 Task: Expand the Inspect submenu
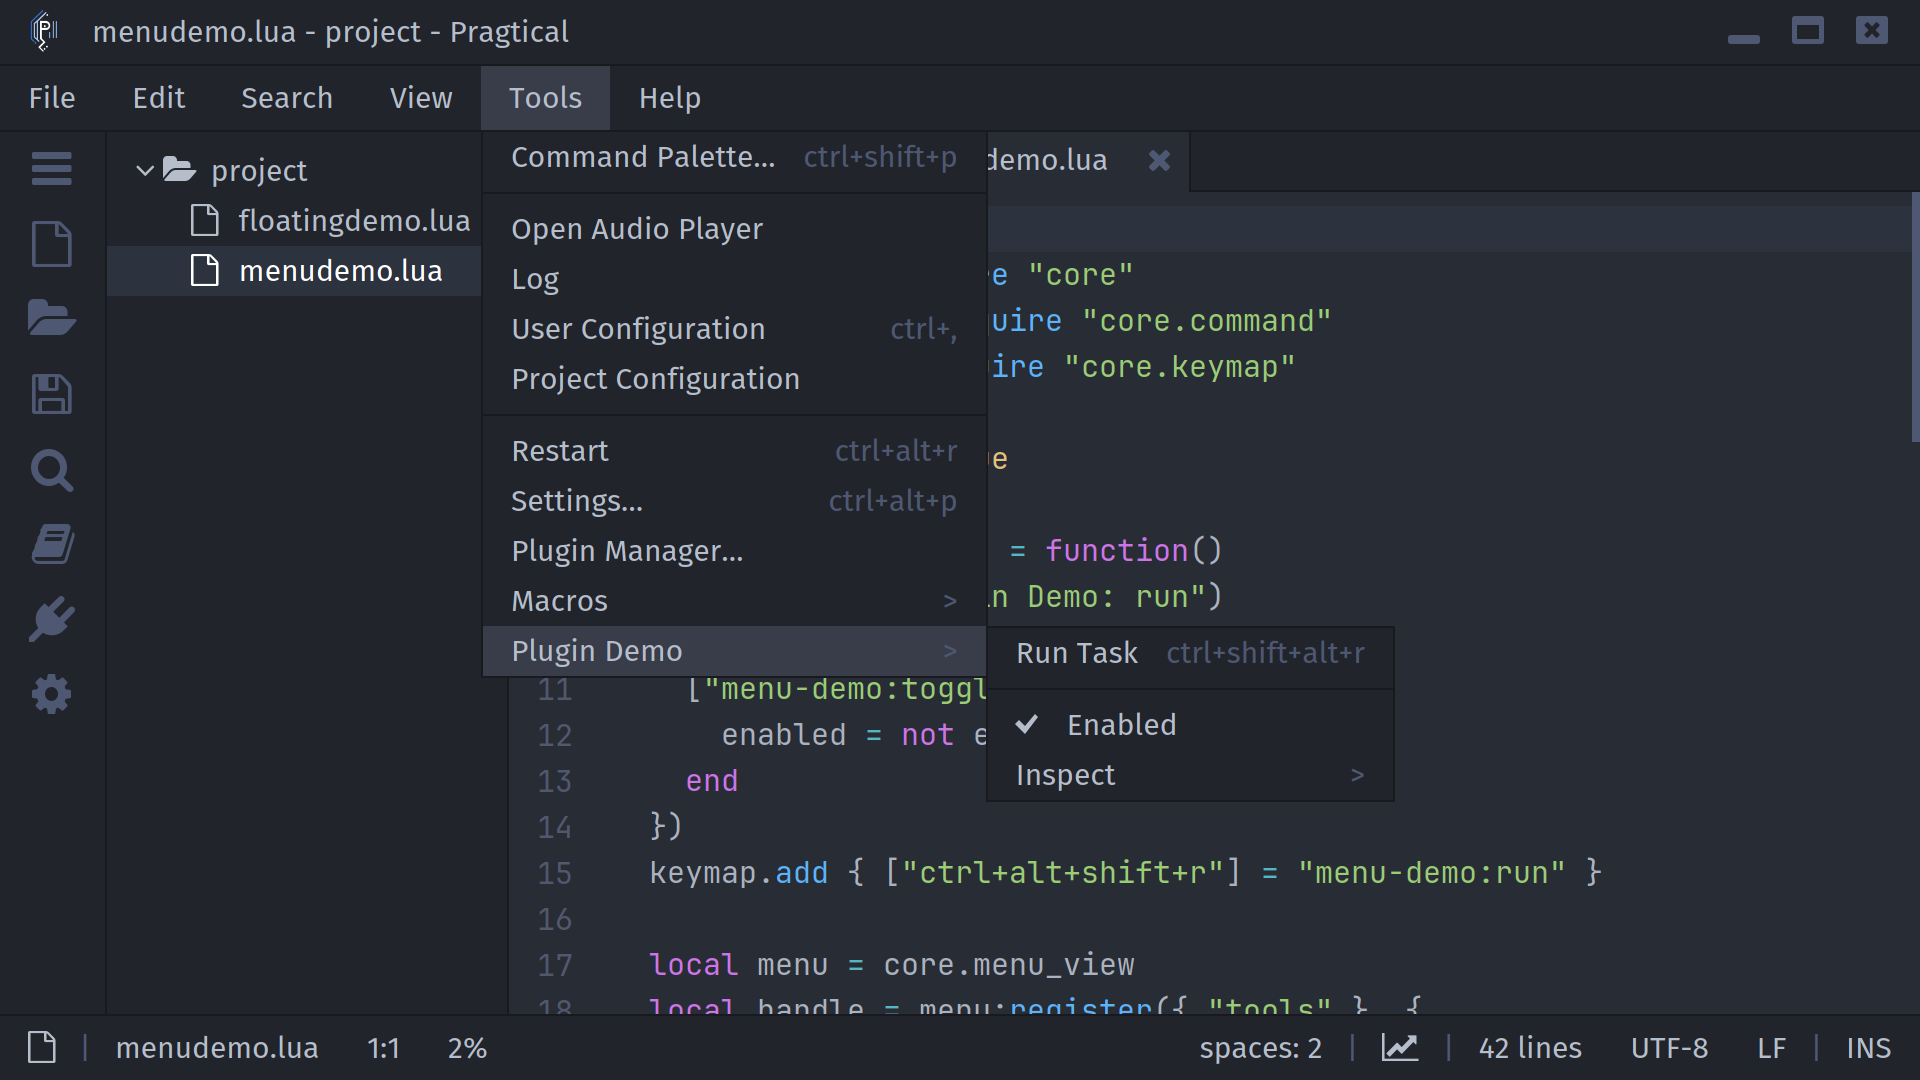[1190, 775]
